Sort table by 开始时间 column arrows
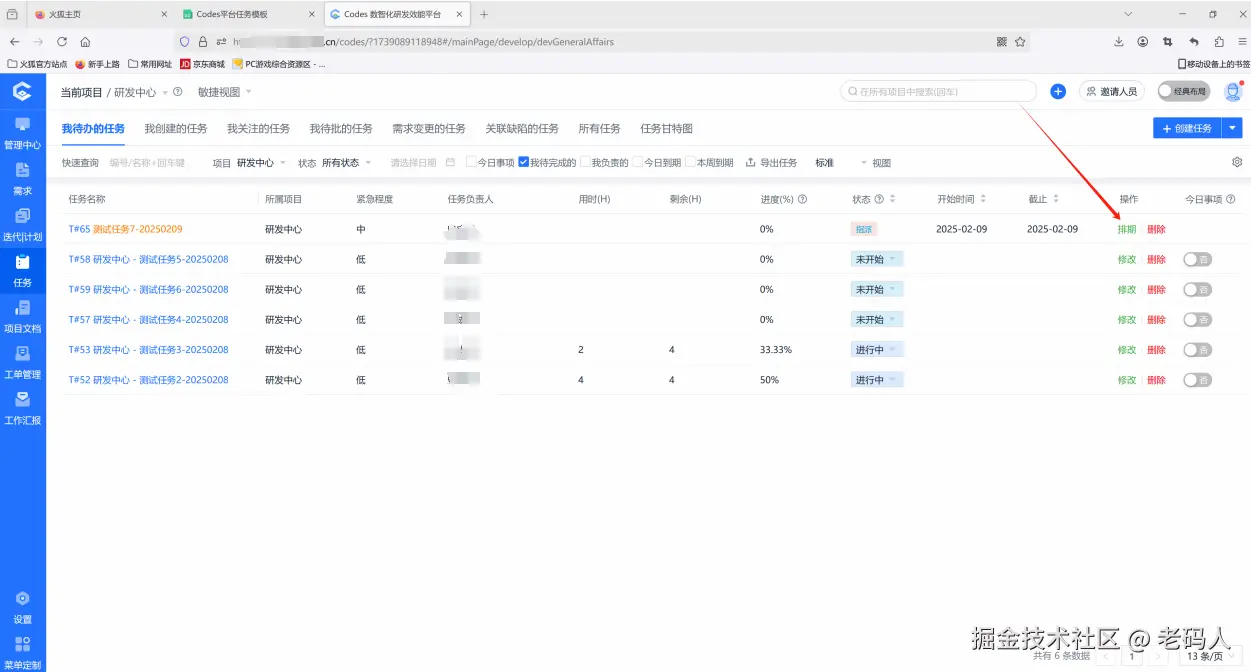 coord(983,199)
